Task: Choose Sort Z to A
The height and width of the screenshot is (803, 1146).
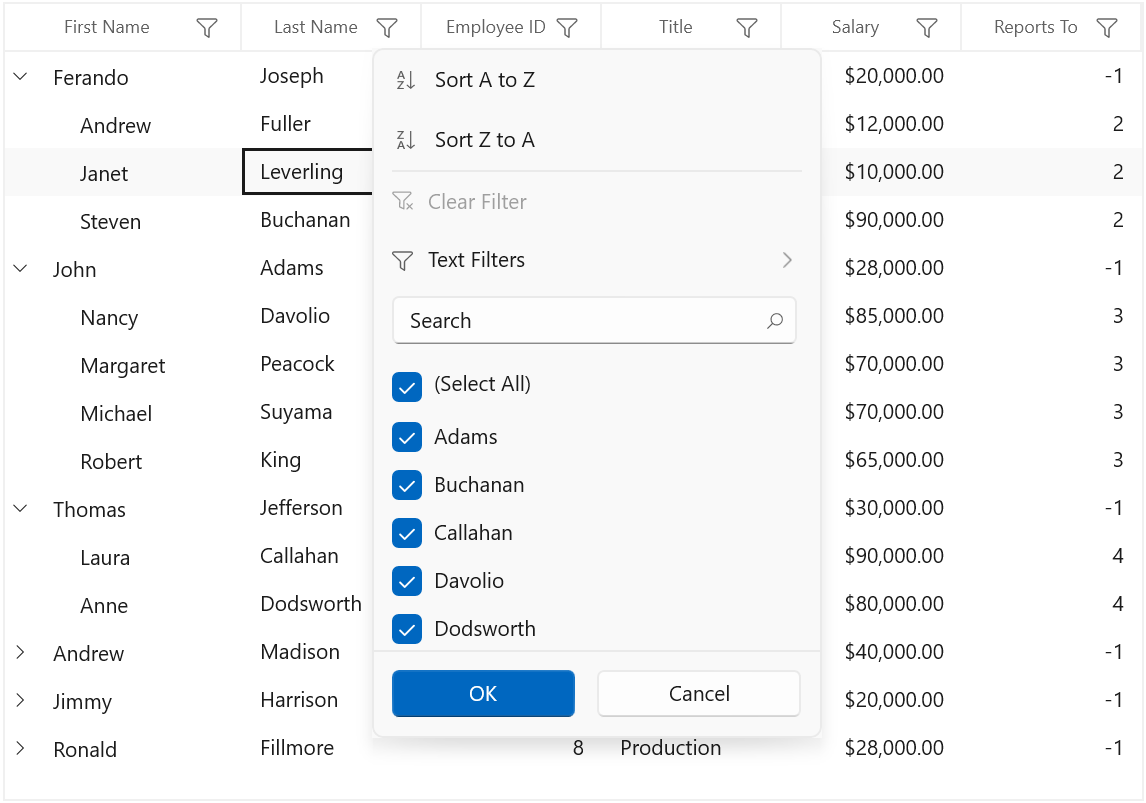Action: 596,140
